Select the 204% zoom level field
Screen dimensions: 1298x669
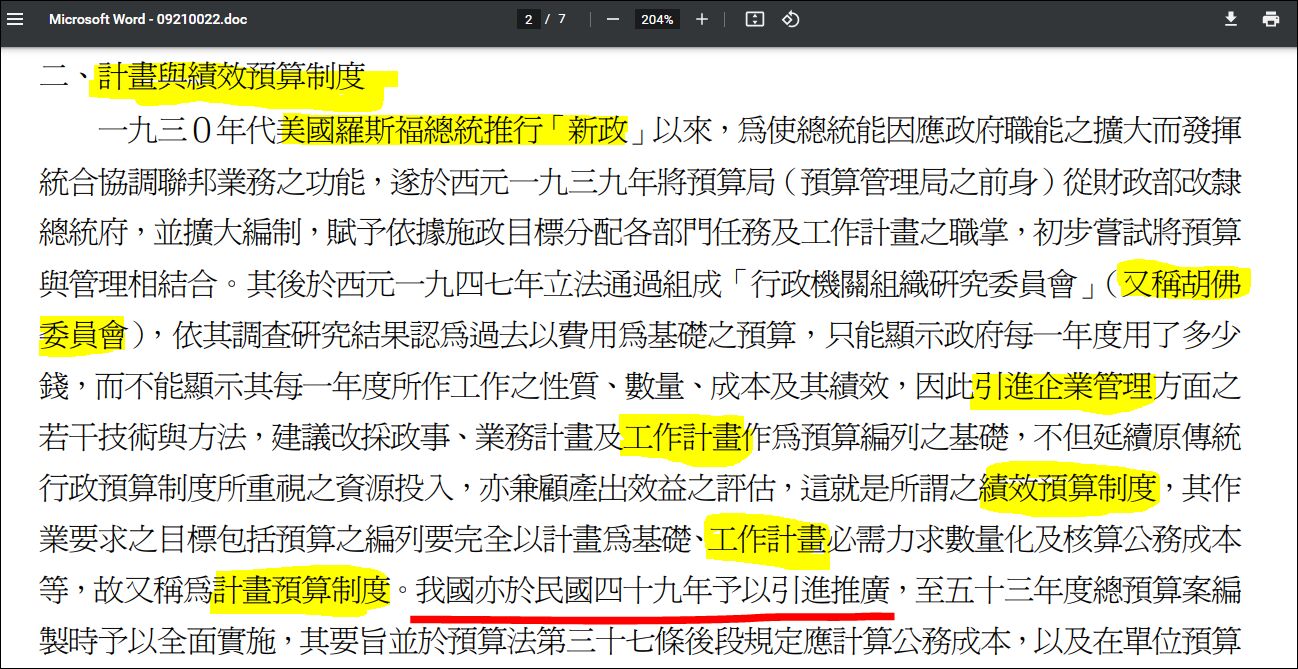click(x=657, y=19)
